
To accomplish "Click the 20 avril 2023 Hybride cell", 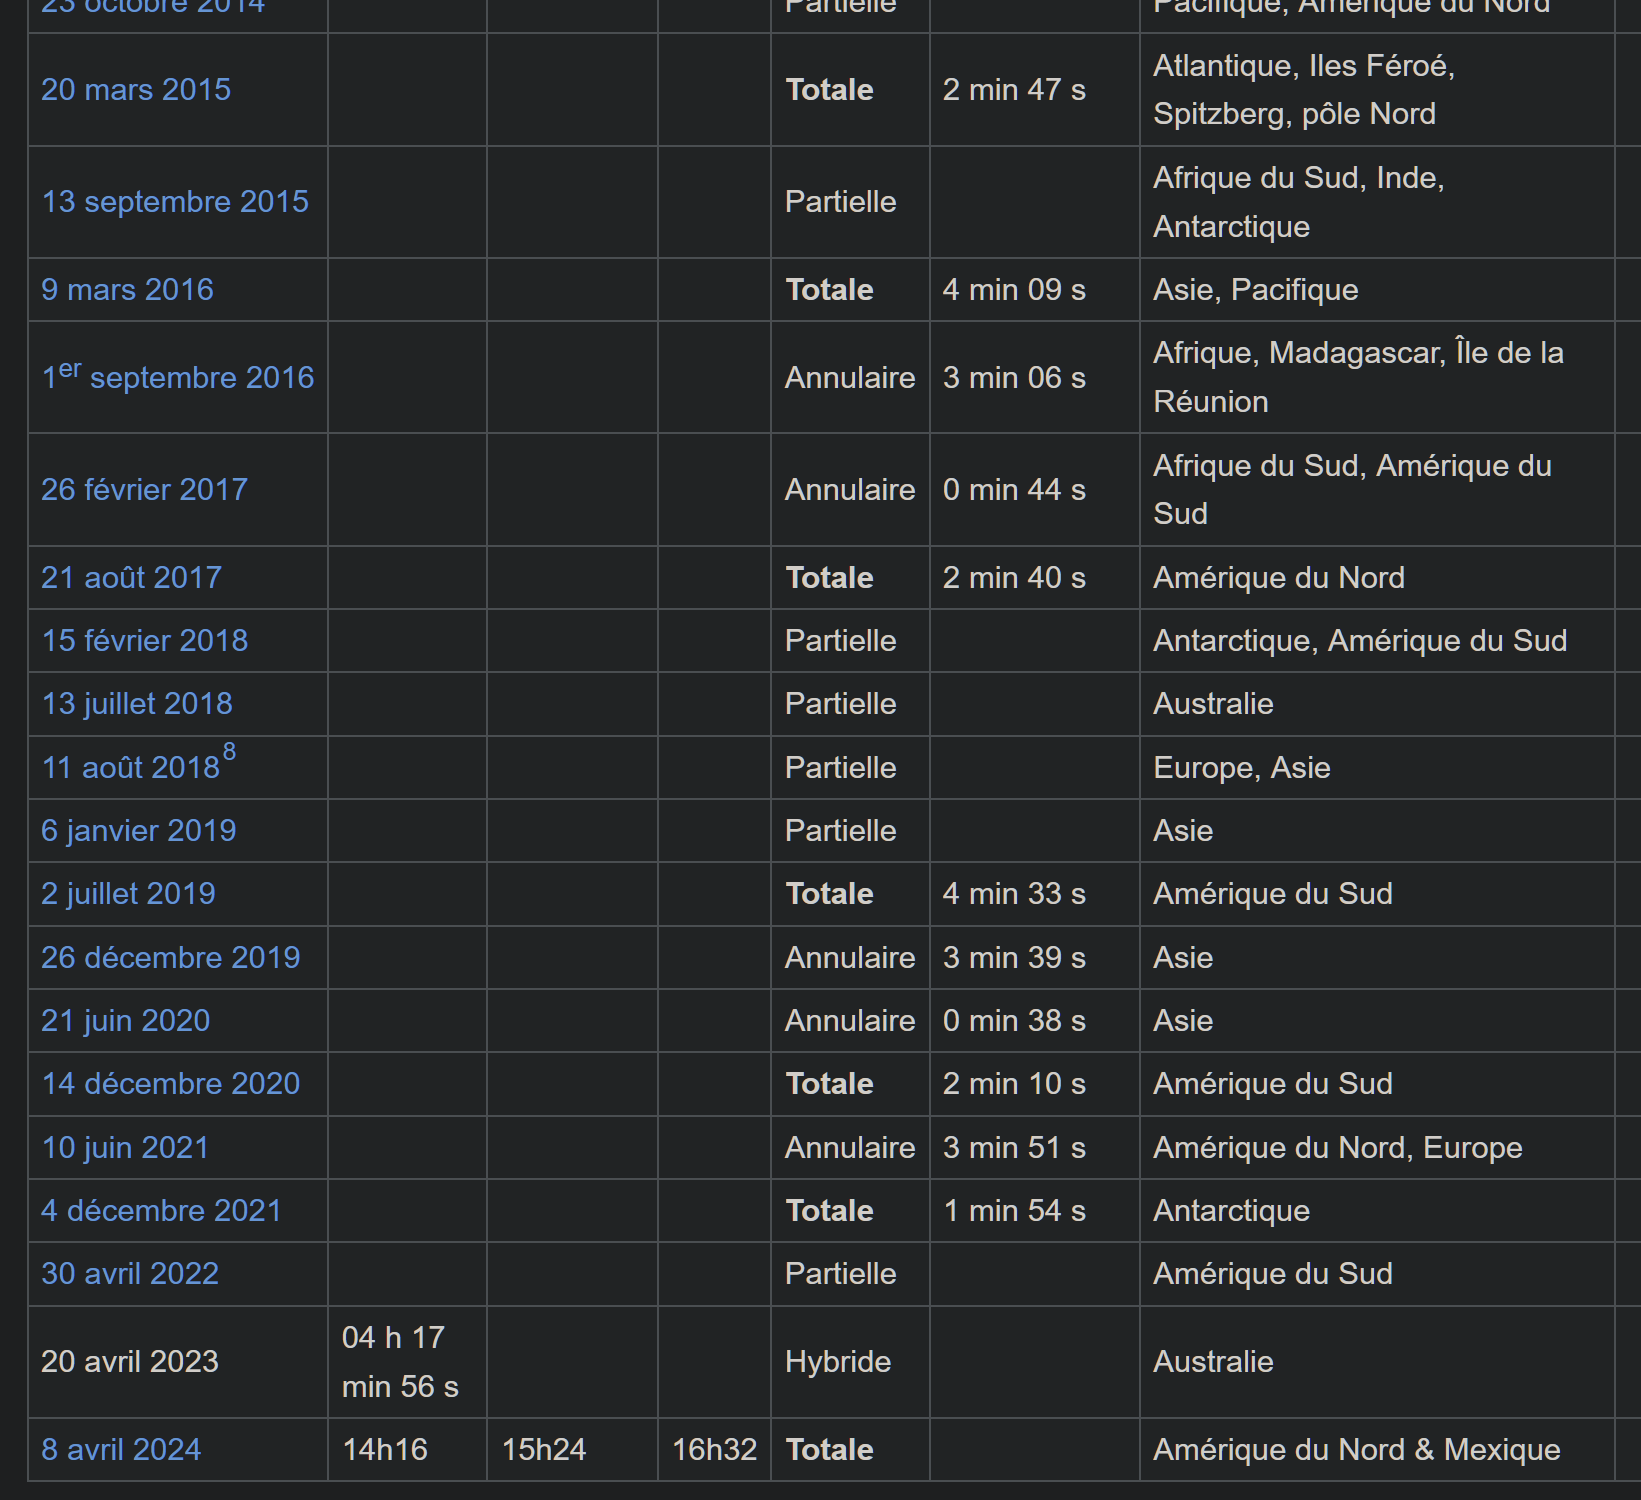I will [838, 1362].
